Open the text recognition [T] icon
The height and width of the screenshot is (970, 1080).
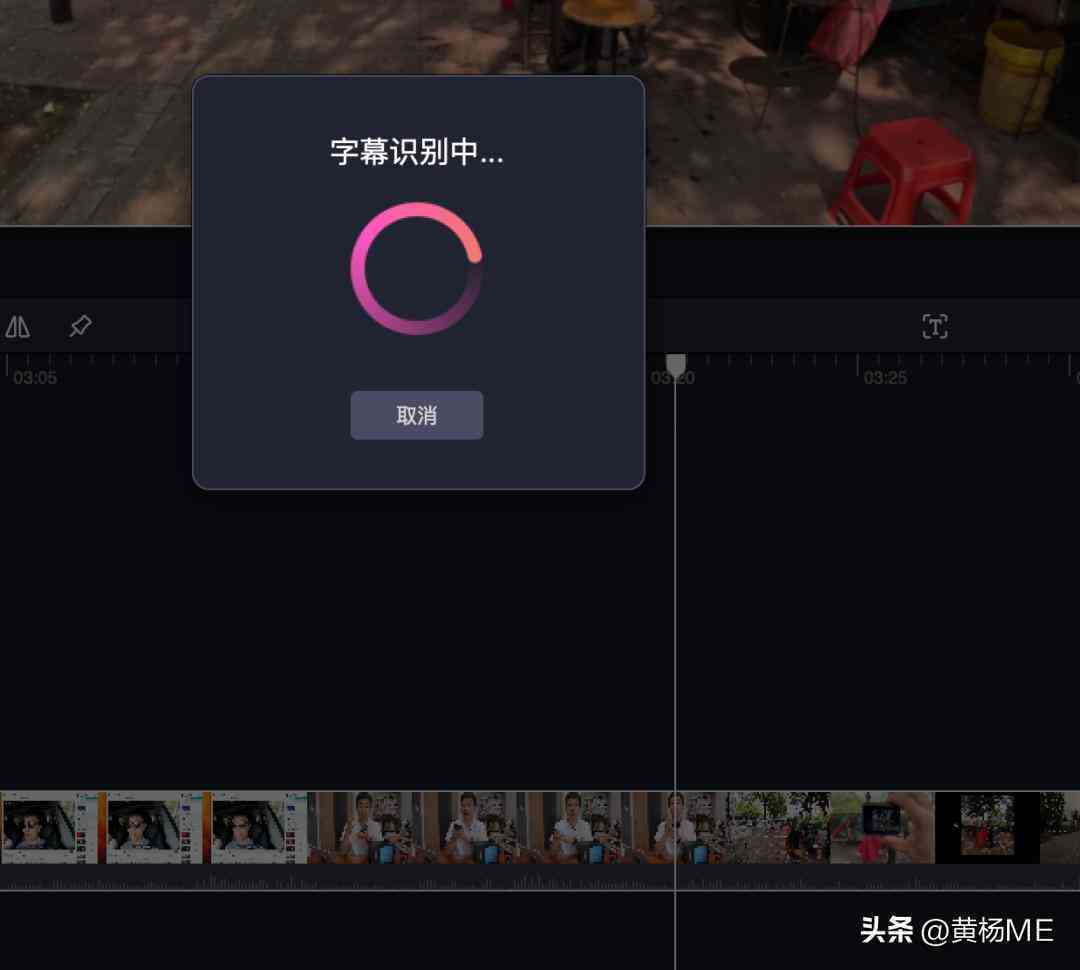pos(935,327)
